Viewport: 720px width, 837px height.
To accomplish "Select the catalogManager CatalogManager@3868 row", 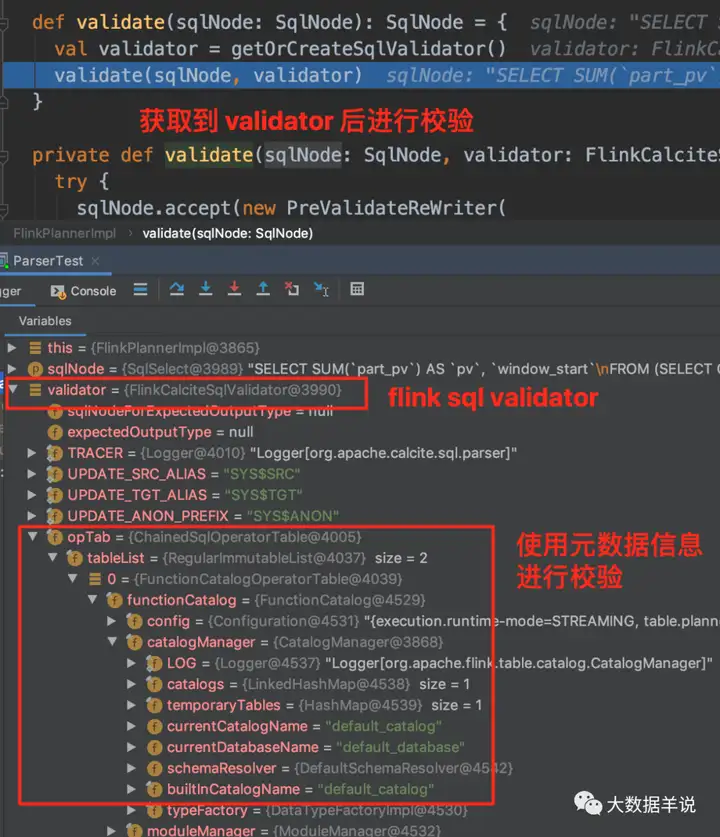I will (360, 642).
